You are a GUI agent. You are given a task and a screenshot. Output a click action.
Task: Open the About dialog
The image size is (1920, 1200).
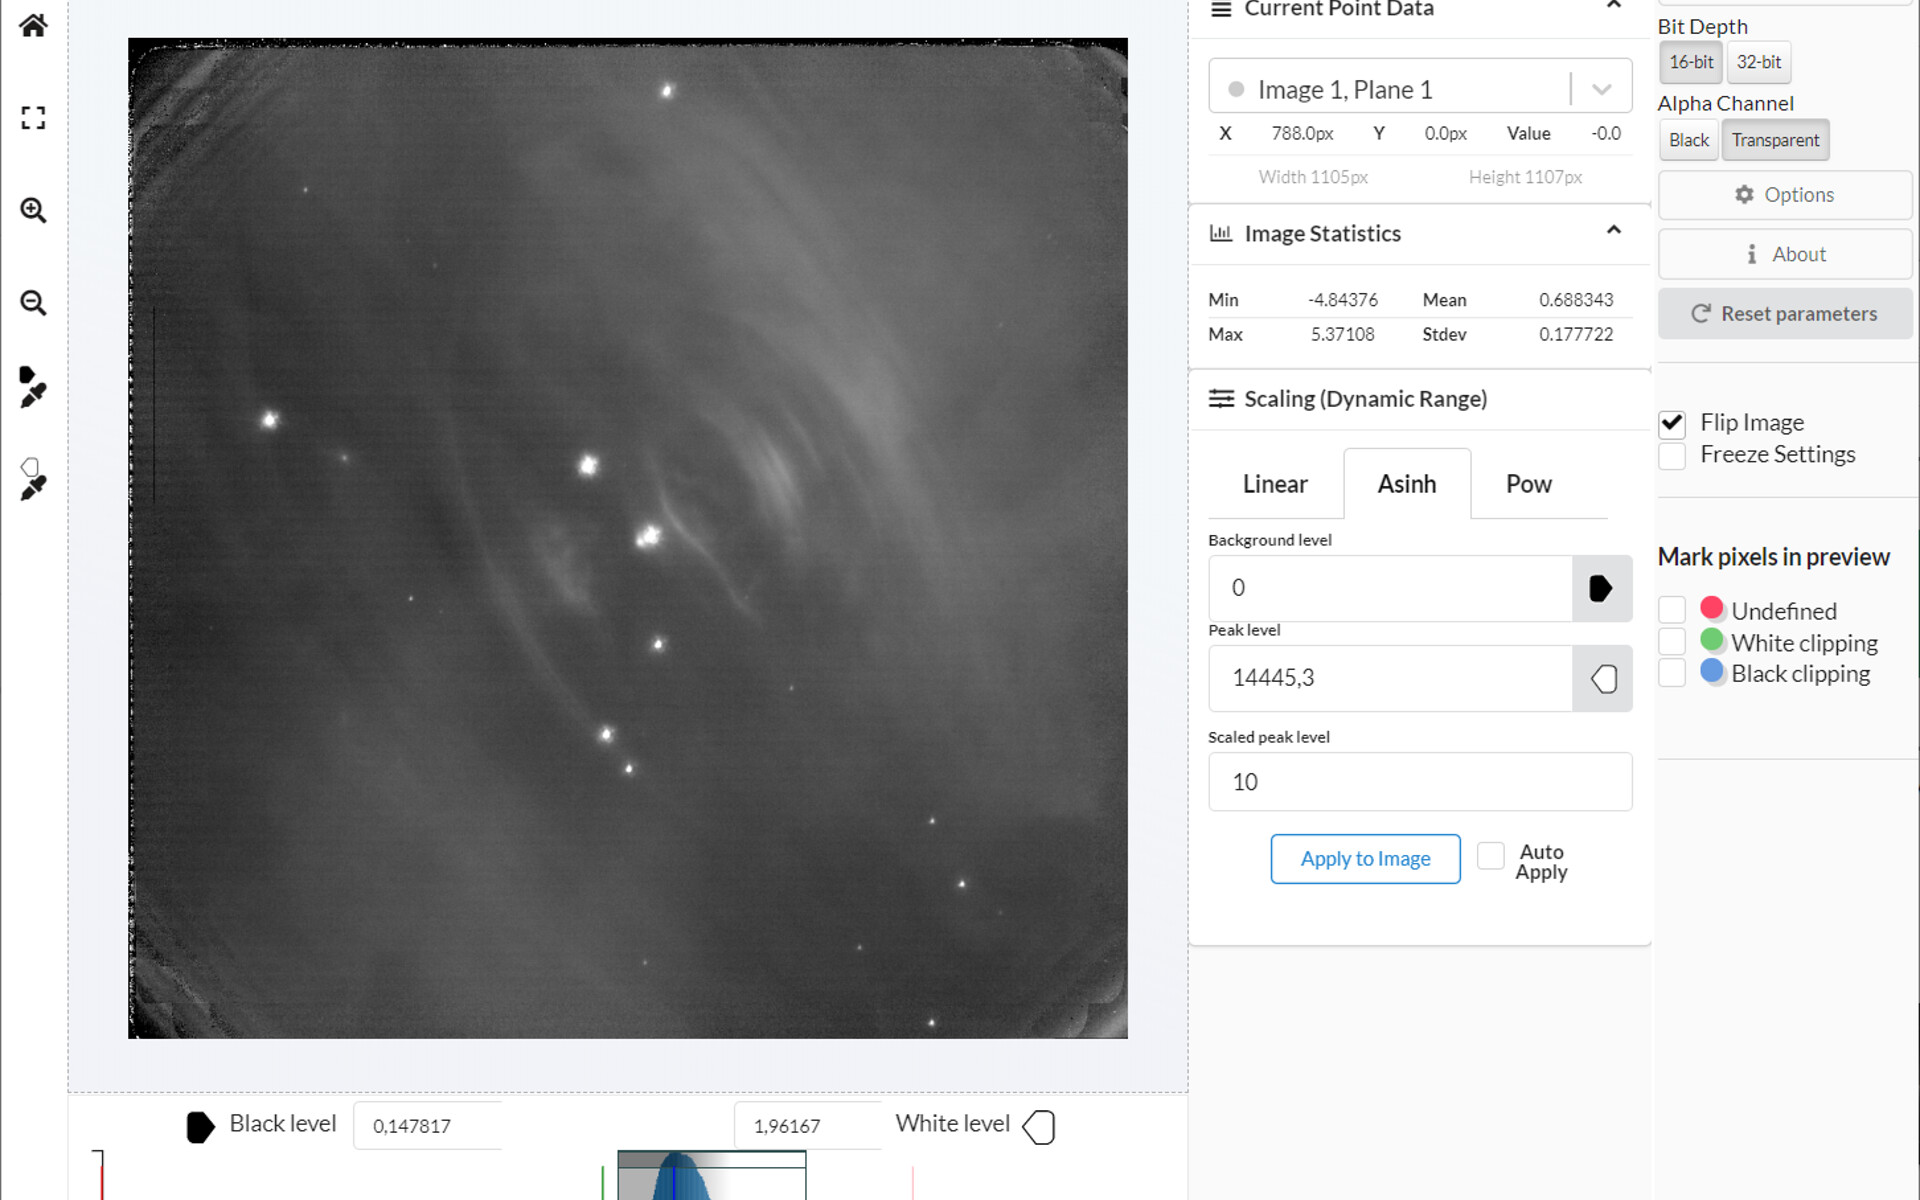click(1785, 254)
